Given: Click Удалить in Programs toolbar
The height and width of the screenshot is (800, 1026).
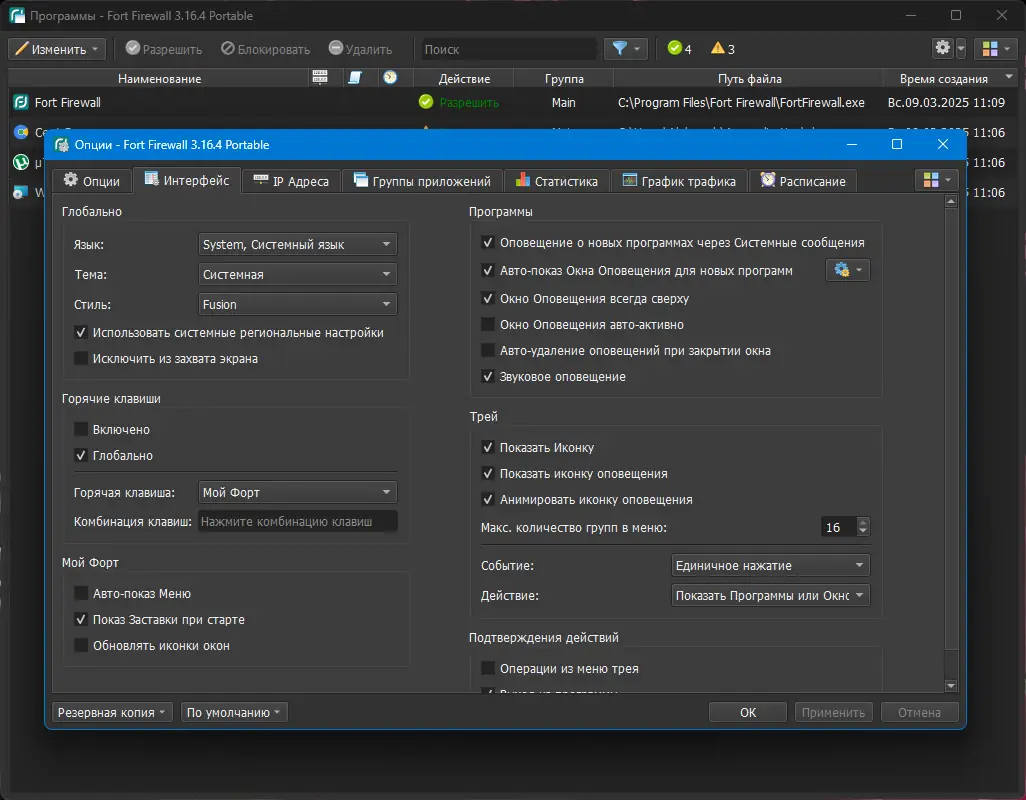Looking at the screenshot, I should 360,49.
